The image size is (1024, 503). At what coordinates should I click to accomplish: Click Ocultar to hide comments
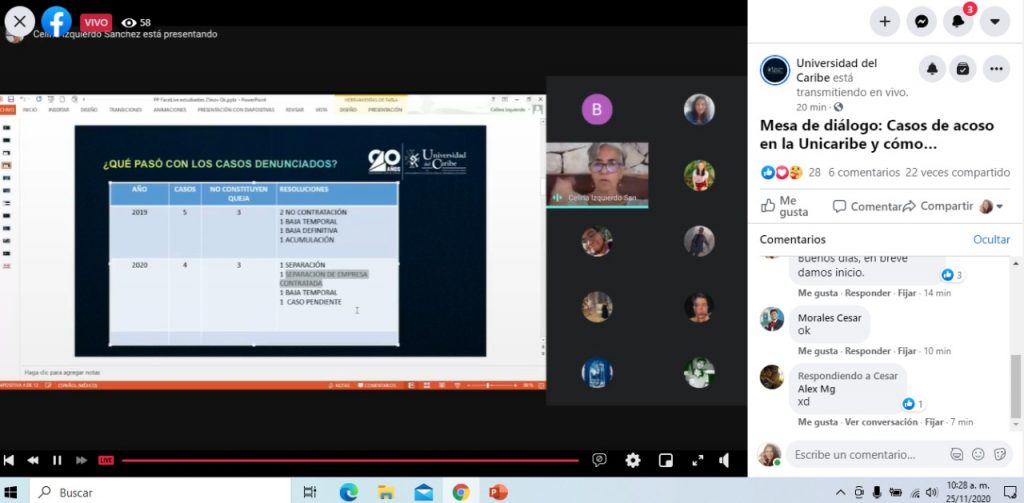click(991, 239)
